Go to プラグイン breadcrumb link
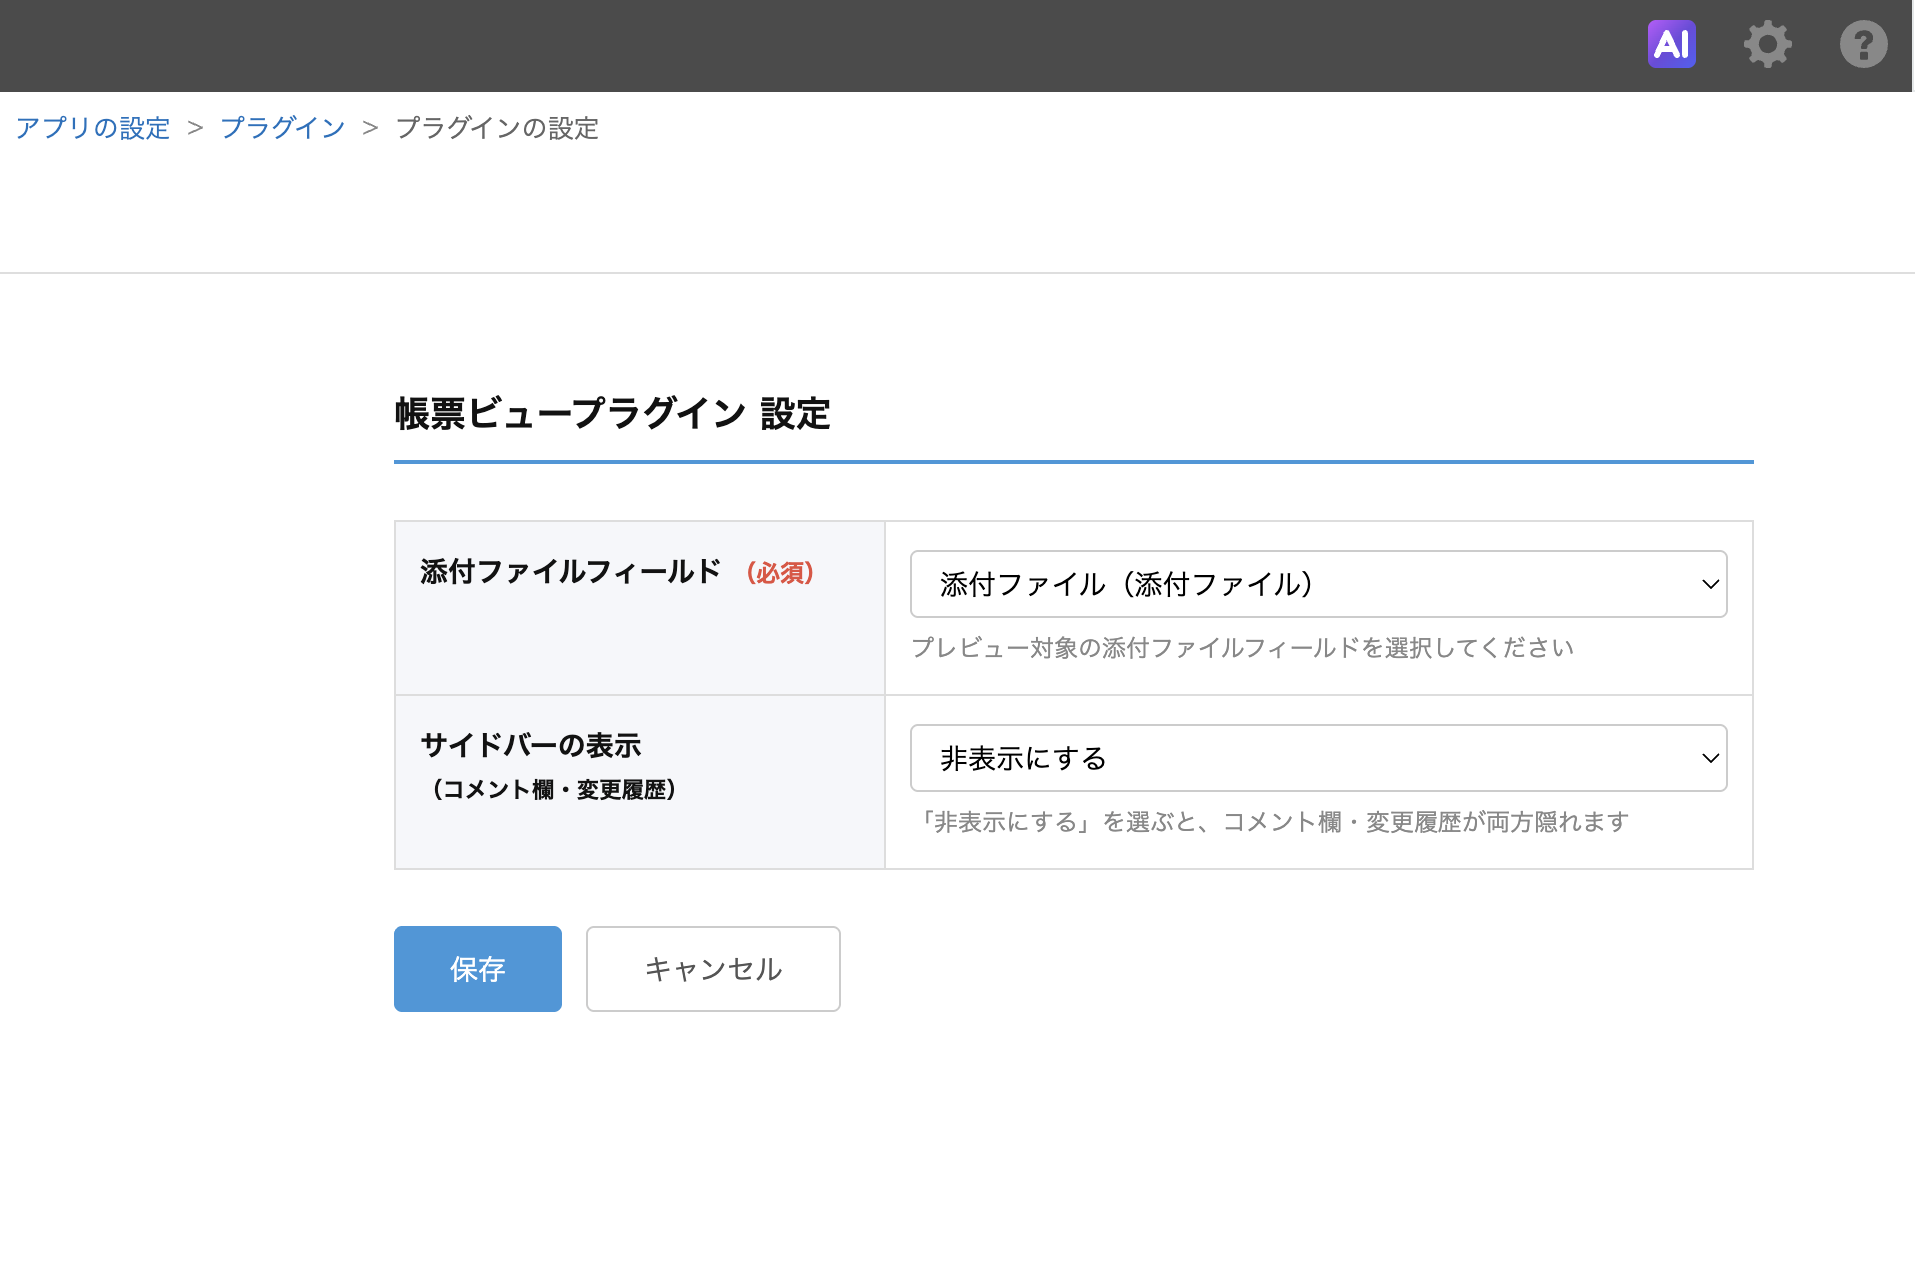The width and height of the screenshot is (1915, 1262). pyautogui.click(x=282, y=128)
